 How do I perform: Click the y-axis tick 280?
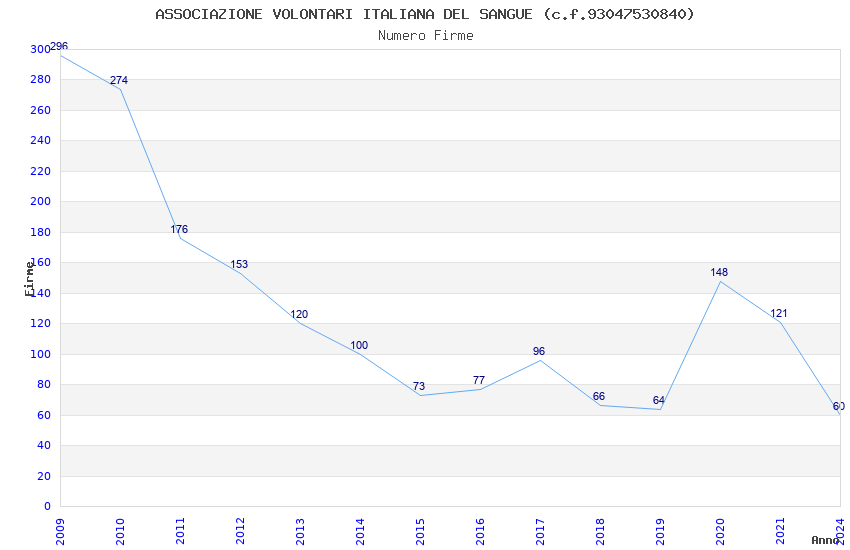click(x=40, y=80)
